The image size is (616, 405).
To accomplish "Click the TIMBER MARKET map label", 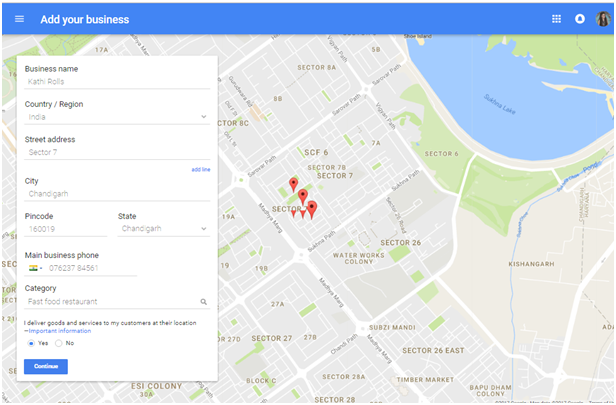I will pos(425,379).
